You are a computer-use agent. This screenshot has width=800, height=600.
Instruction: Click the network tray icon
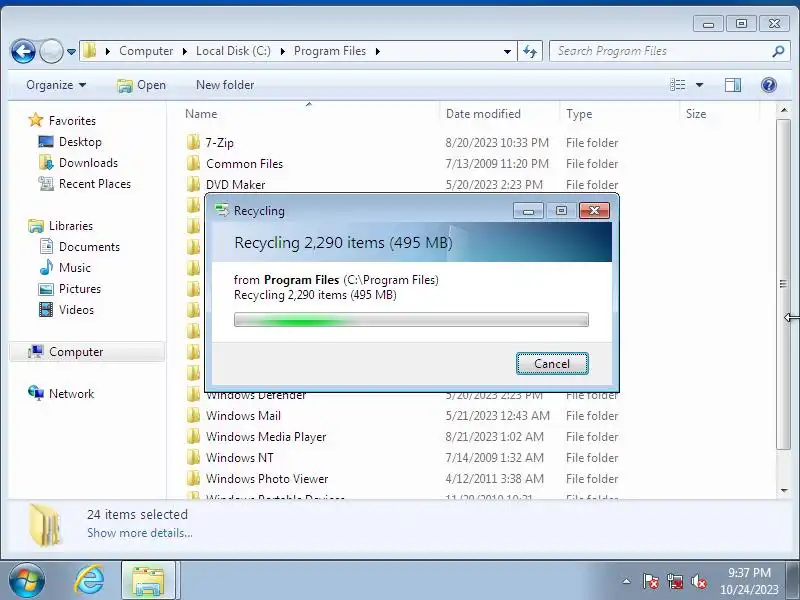coord(675,581)
